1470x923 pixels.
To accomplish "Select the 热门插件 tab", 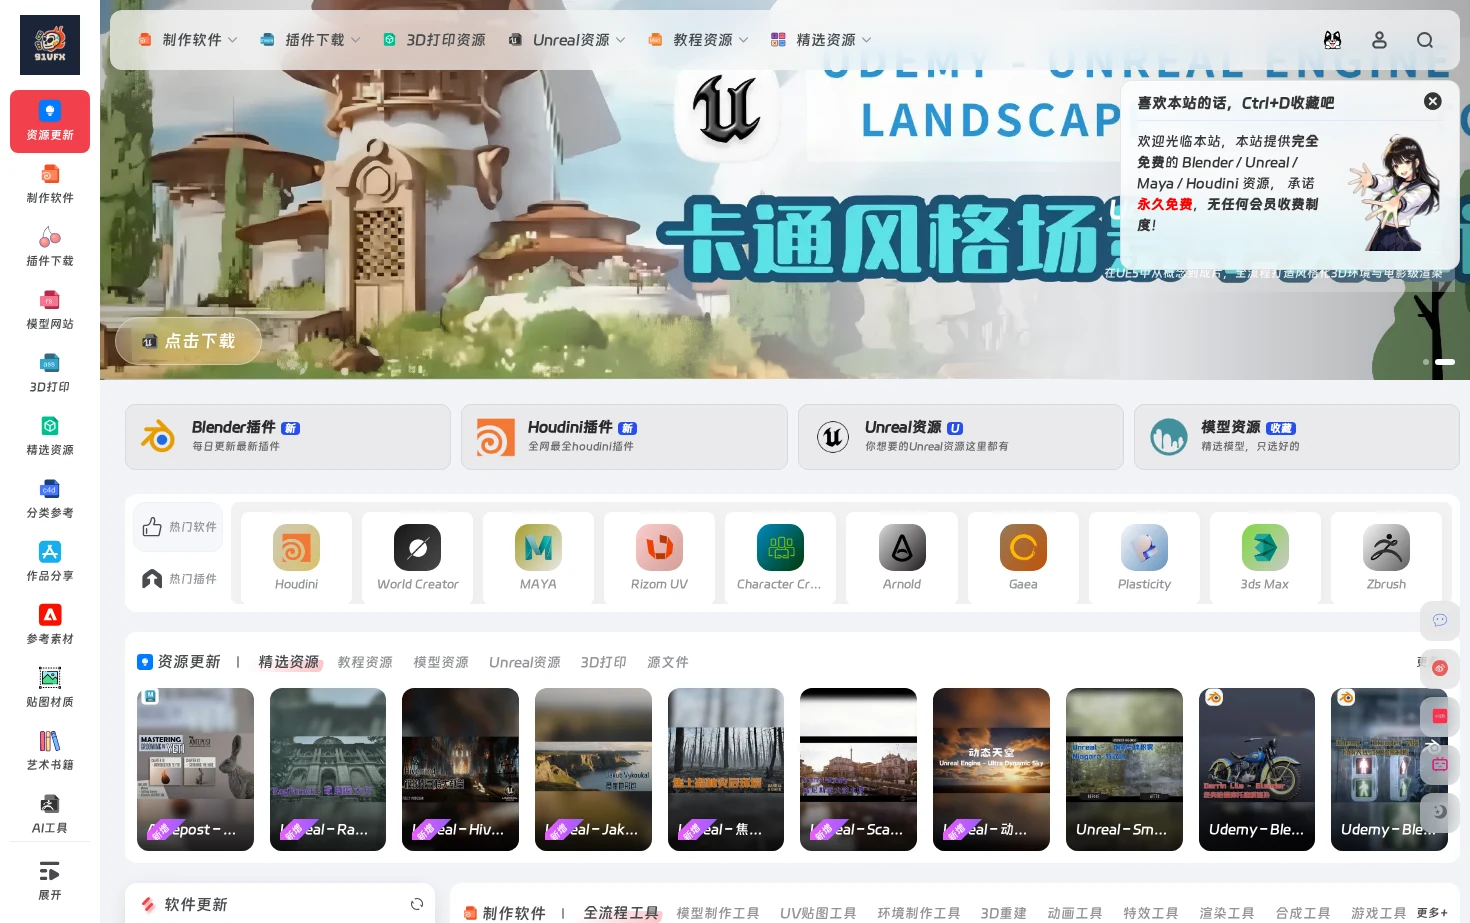I will tap(179, 579).
